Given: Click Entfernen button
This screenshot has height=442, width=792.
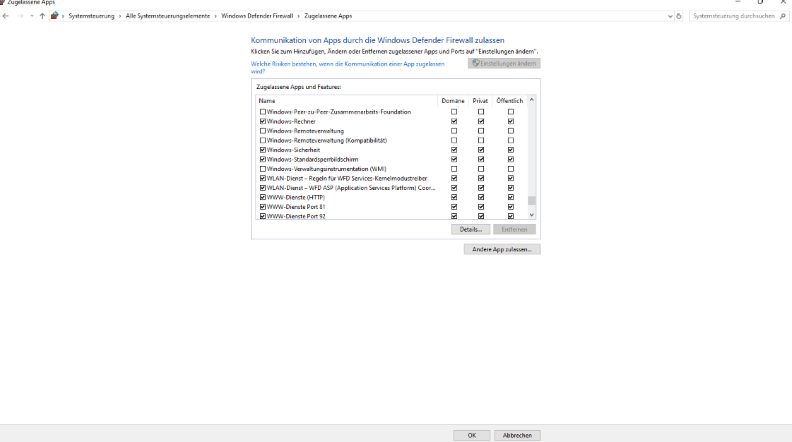Looking at the screenshot, I should coord(514,229).
